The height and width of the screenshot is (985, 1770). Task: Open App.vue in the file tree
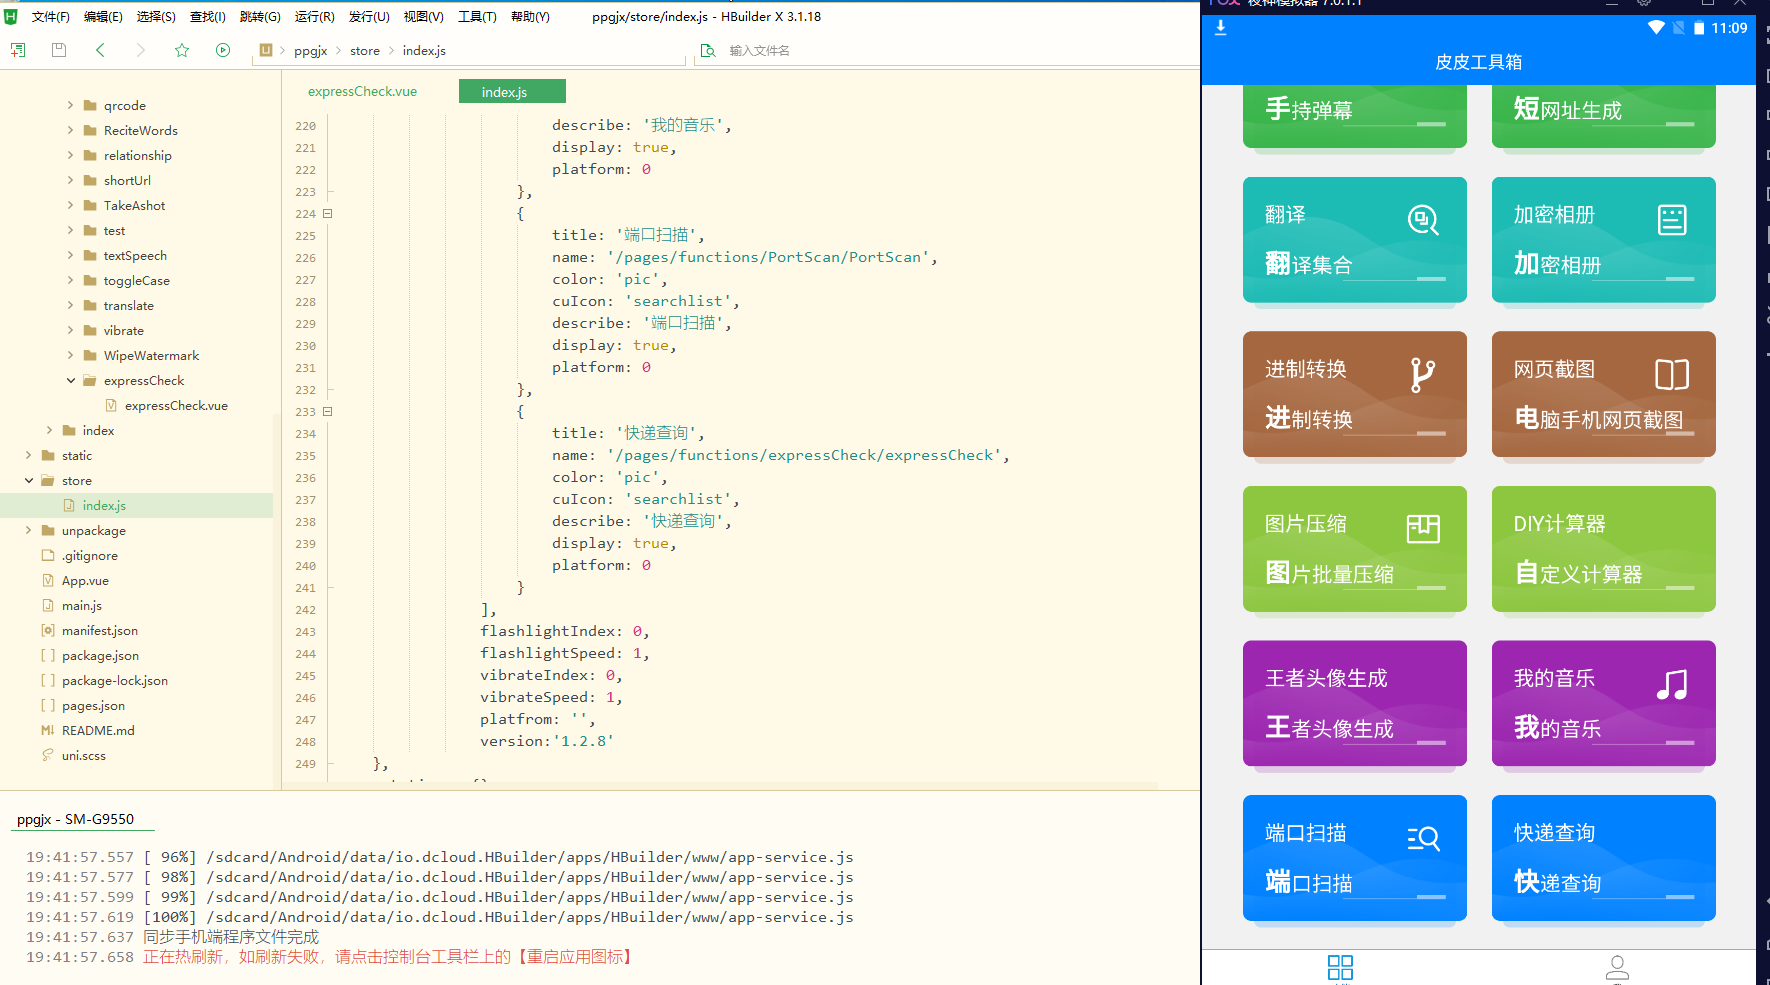pyautogui.click(x=85, y=580)
